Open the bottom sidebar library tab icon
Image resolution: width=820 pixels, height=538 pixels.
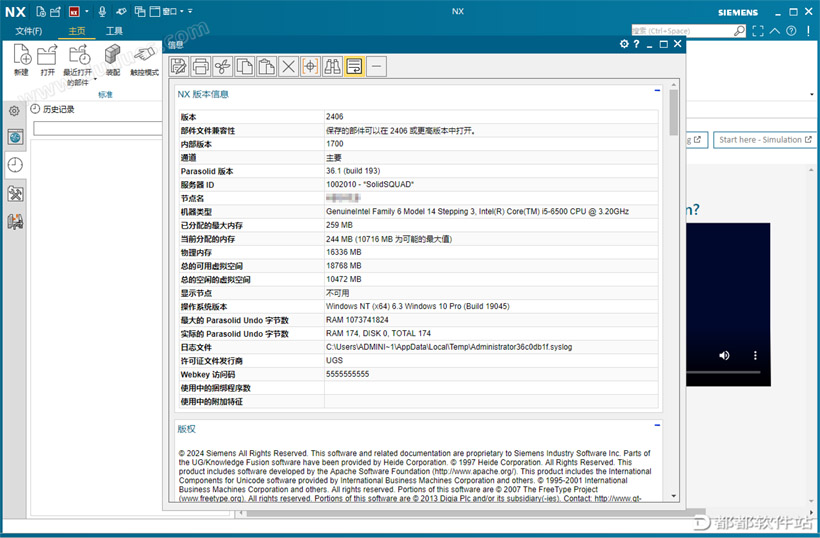pyautogui.click(x=15, y=222)
